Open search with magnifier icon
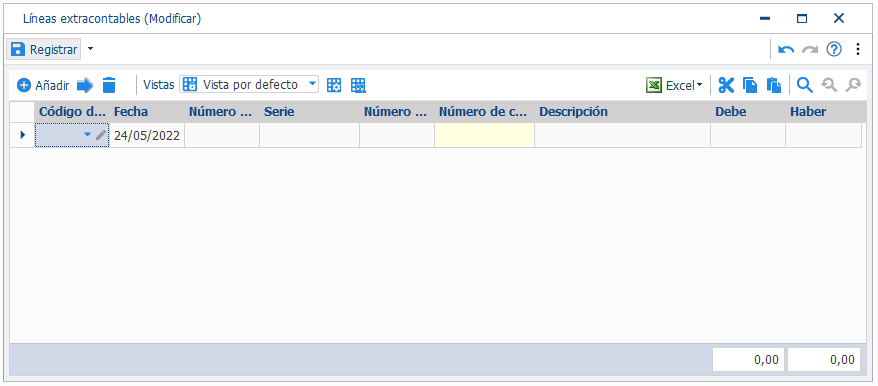 pyautogui.click(x=805, y=85)
